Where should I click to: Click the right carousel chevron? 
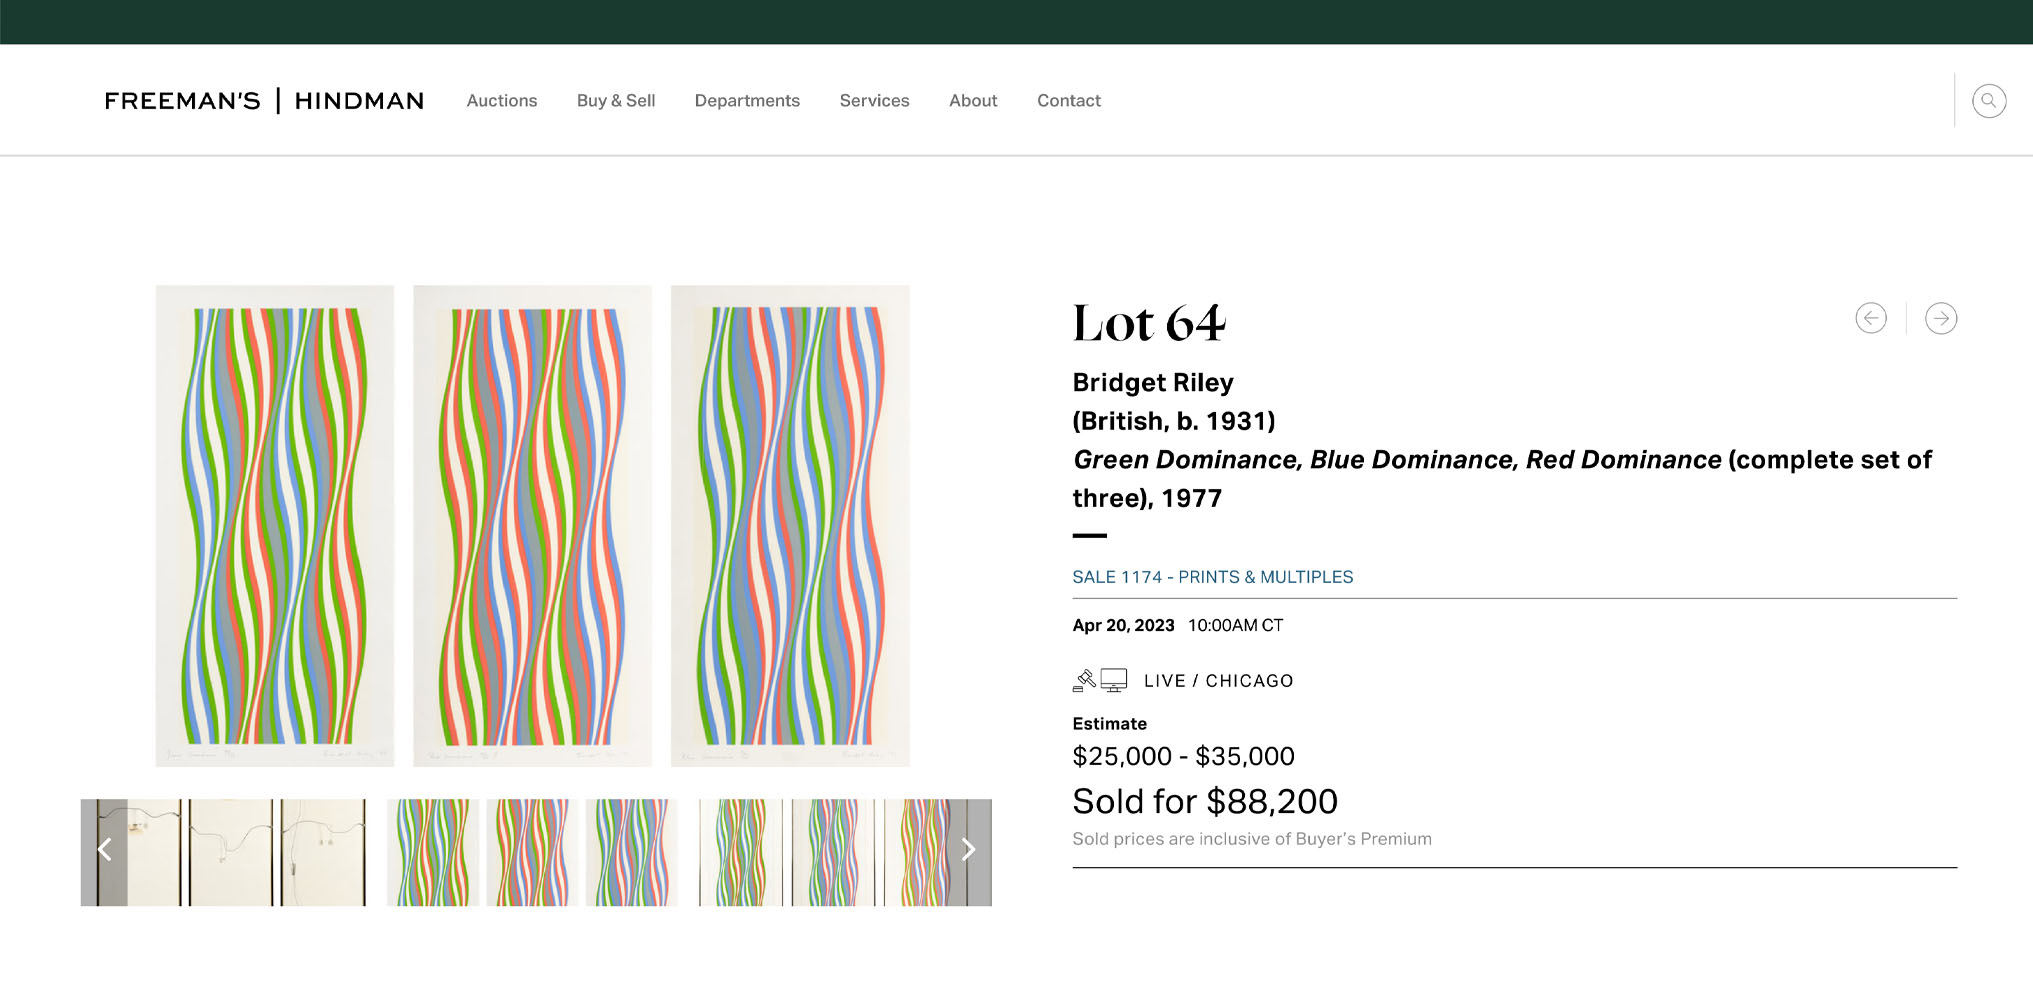967,849
